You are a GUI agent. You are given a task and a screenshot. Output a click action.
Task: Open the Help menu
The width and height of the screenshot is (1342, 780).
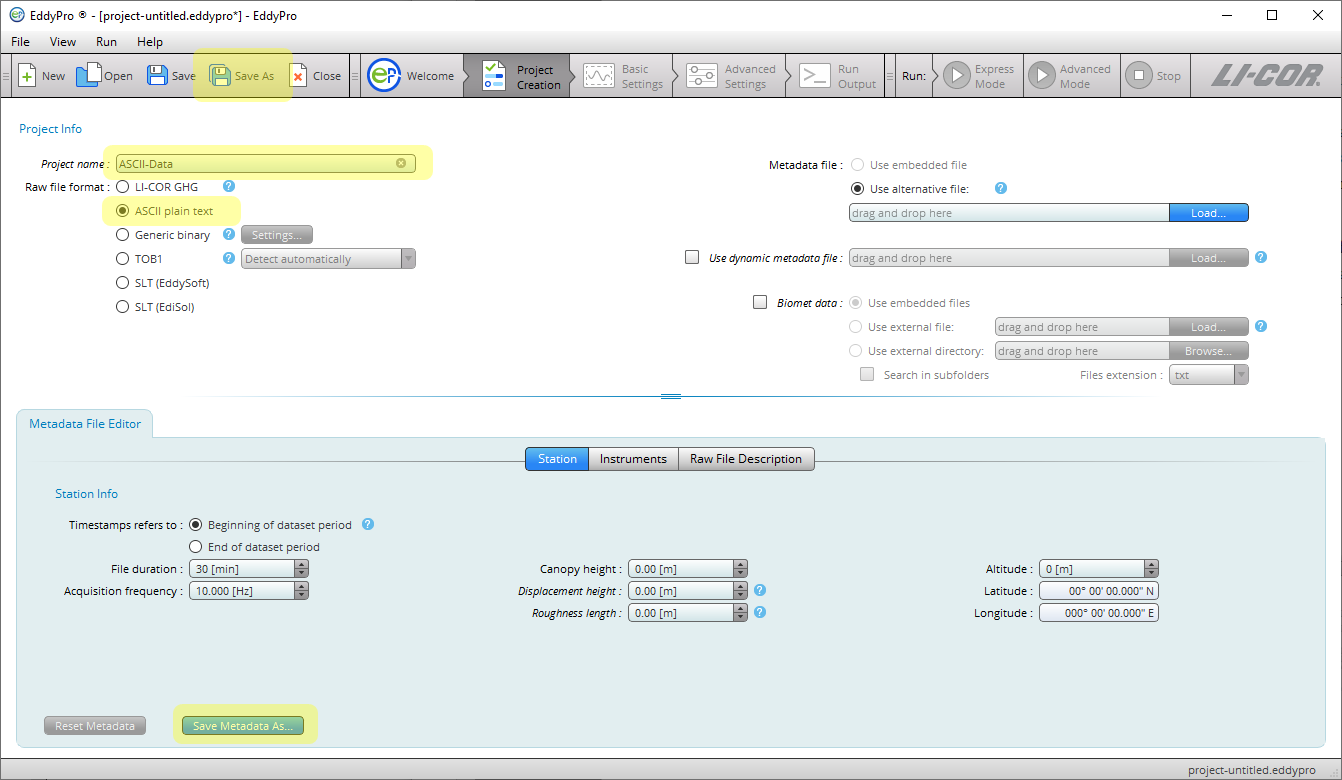coord(150,42)
